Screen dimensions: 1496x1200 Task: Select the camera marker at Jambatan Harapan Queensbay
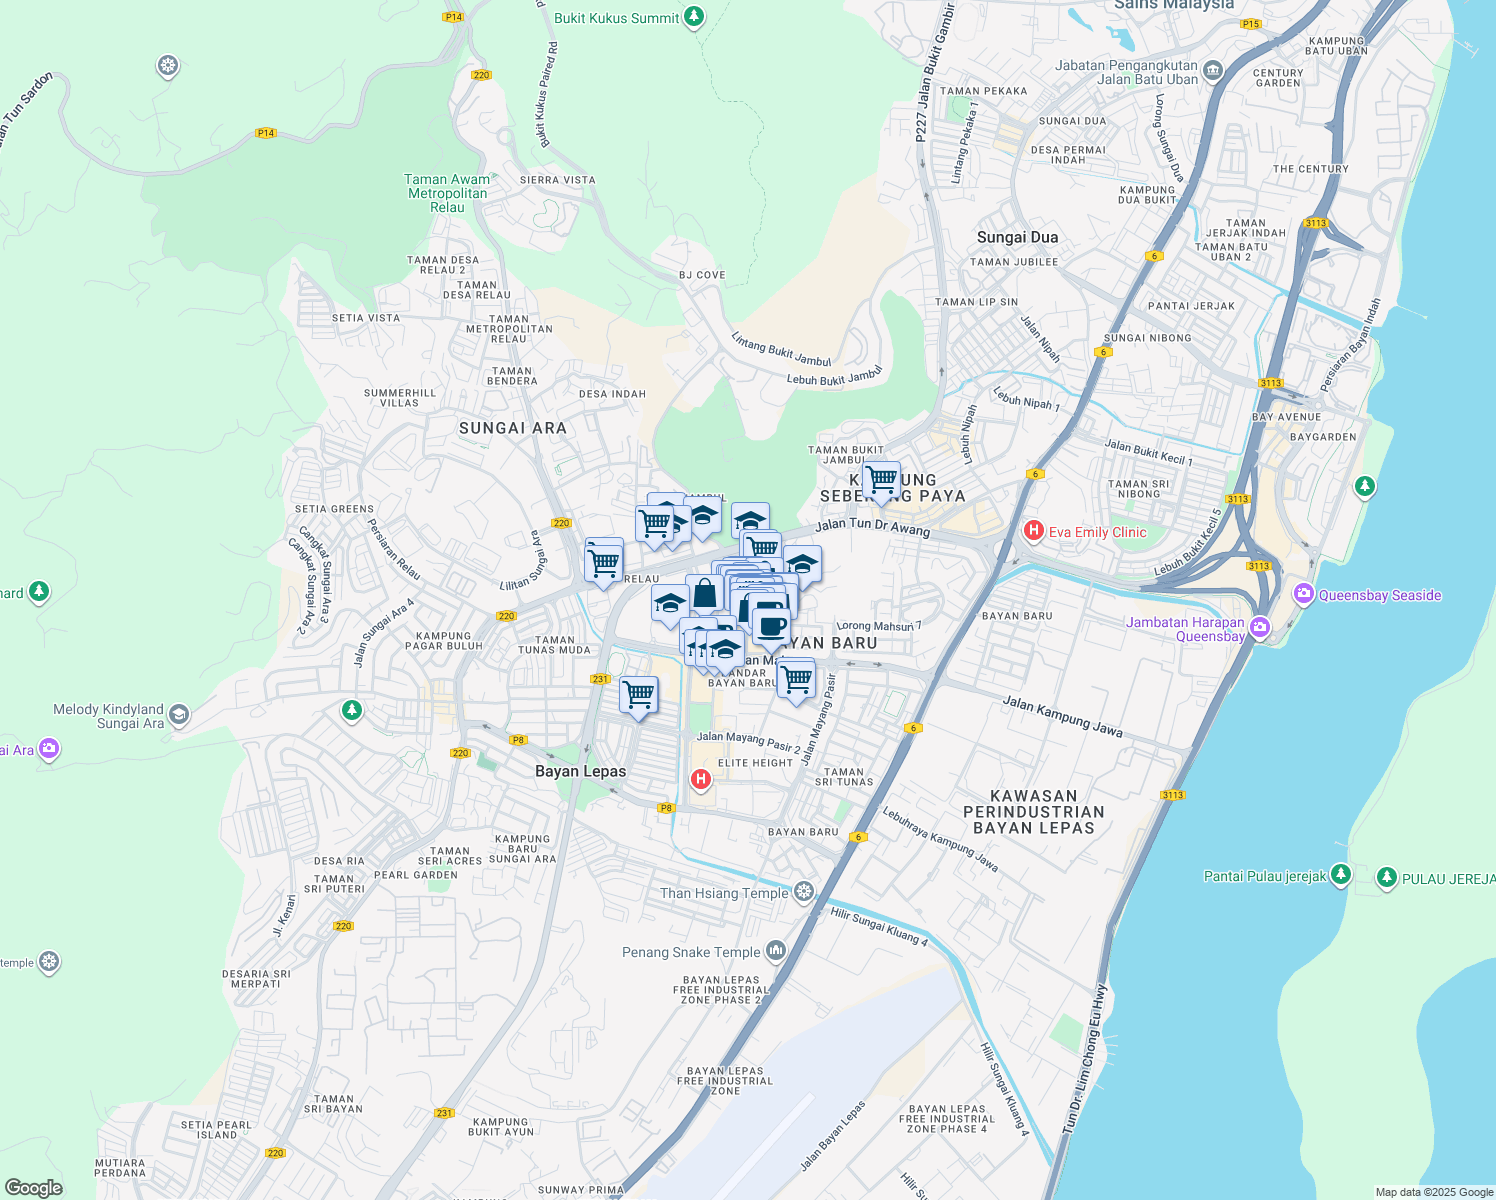click(1259, 627)
